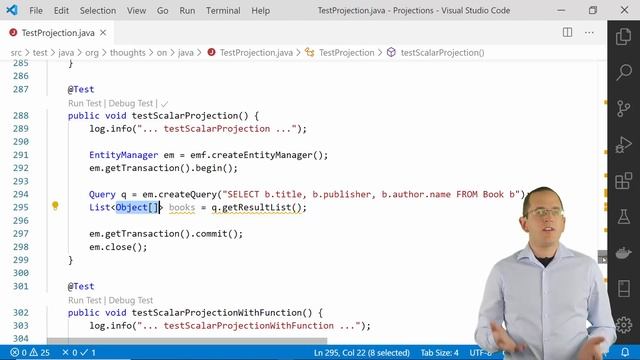Click the split editor icon
The width and height of the screenshot is (640, 360).
tap(567, 32)
